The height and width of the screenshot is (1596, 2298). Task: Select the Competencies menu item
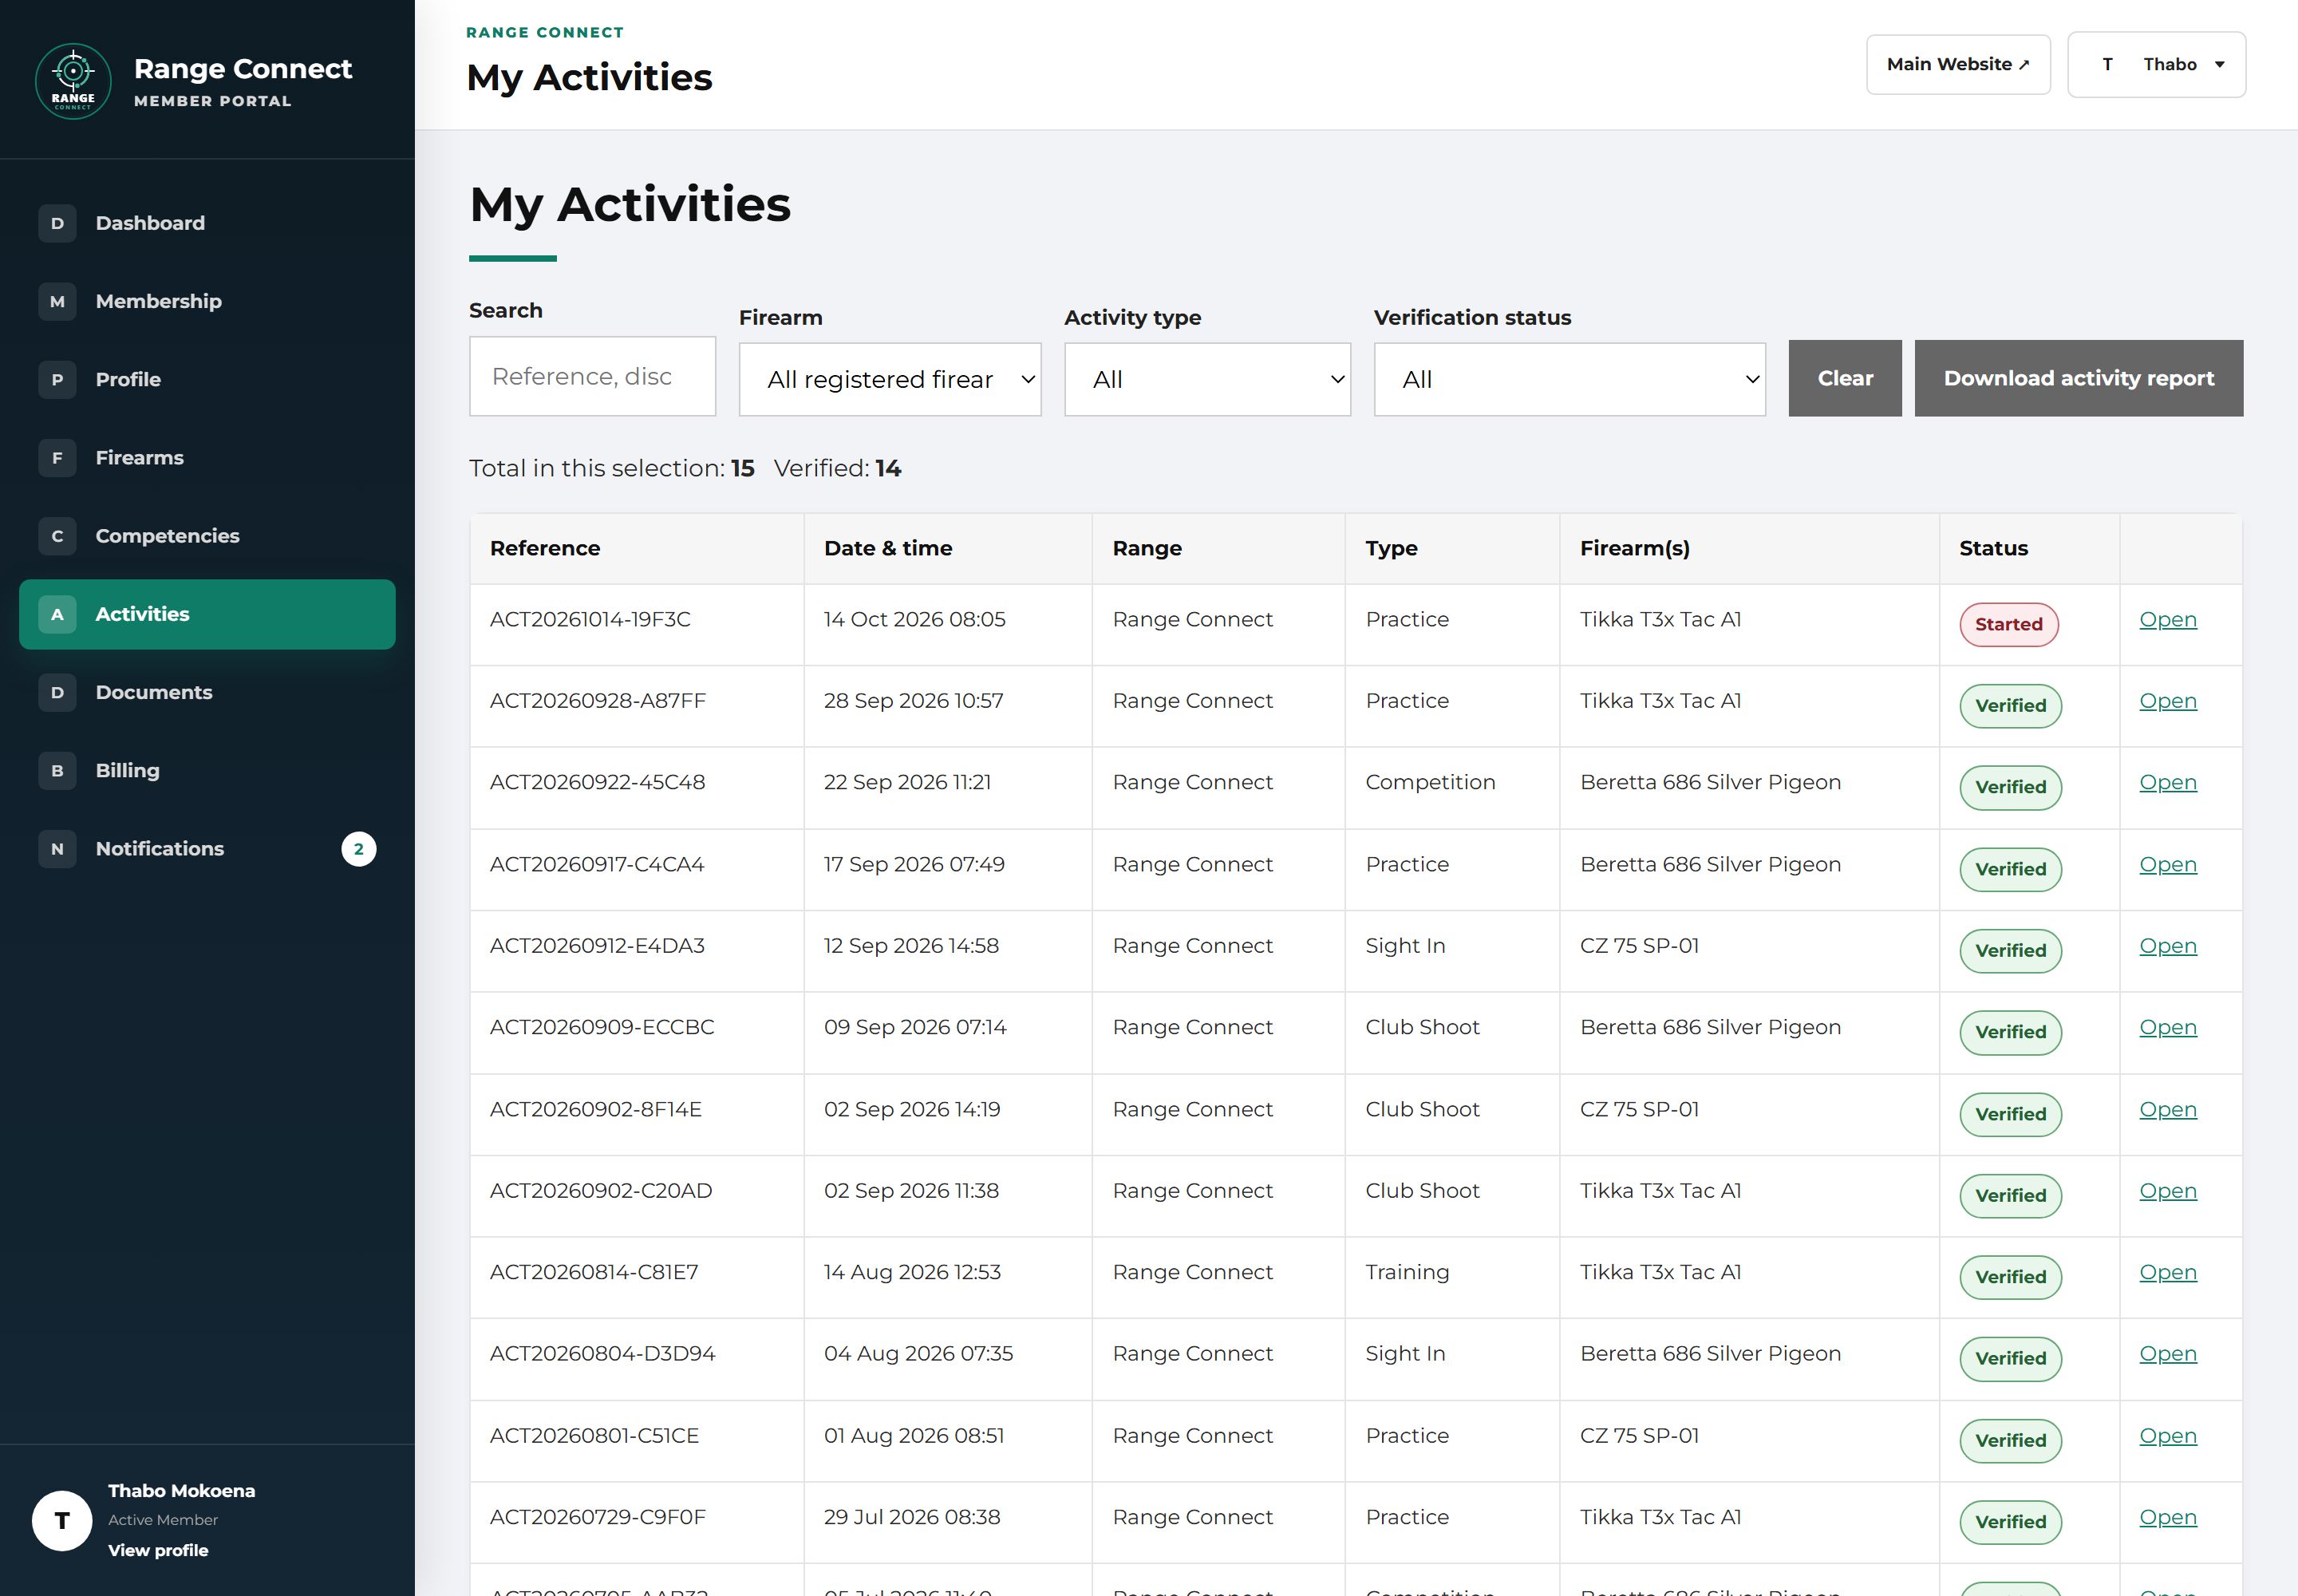(207, 536)
